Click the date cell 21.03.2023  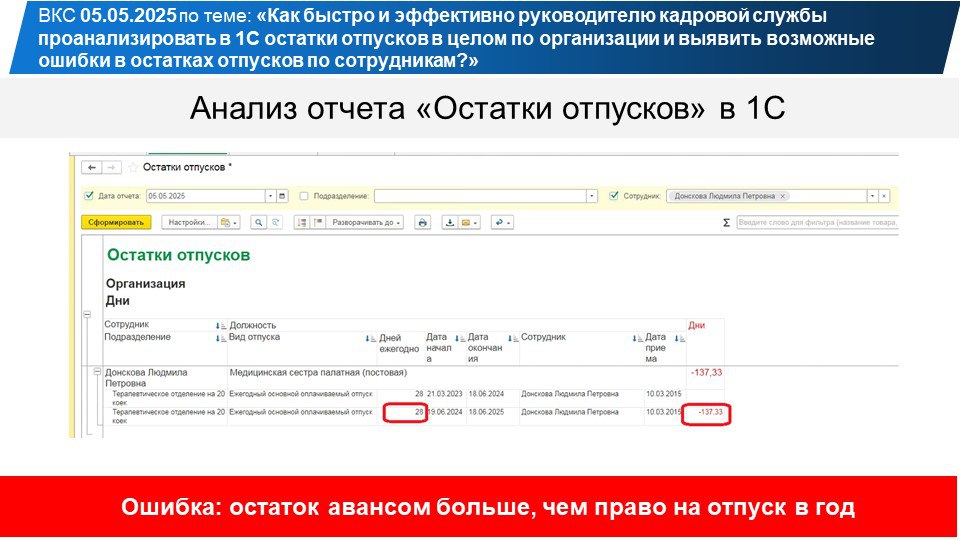[x=444, y=394]
